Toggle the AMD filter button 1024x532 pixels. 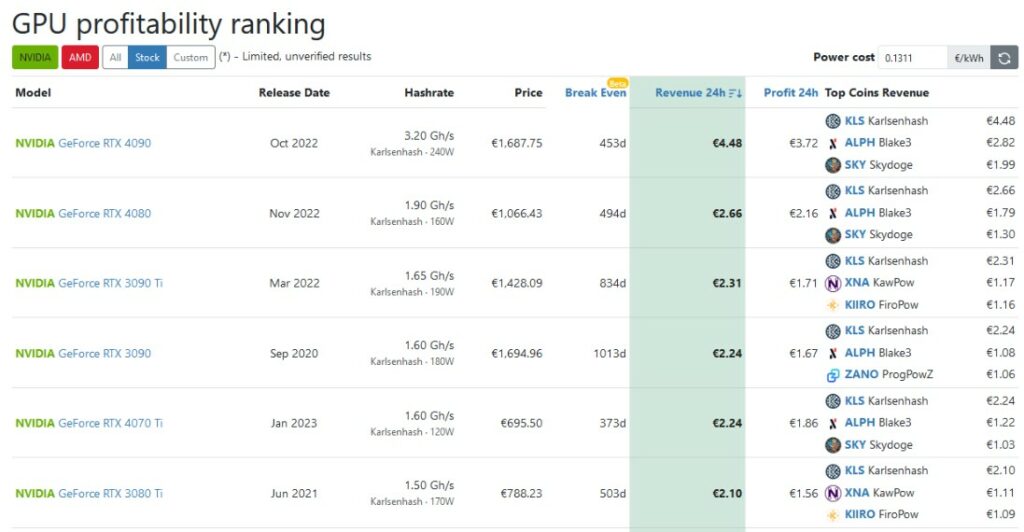80,57
